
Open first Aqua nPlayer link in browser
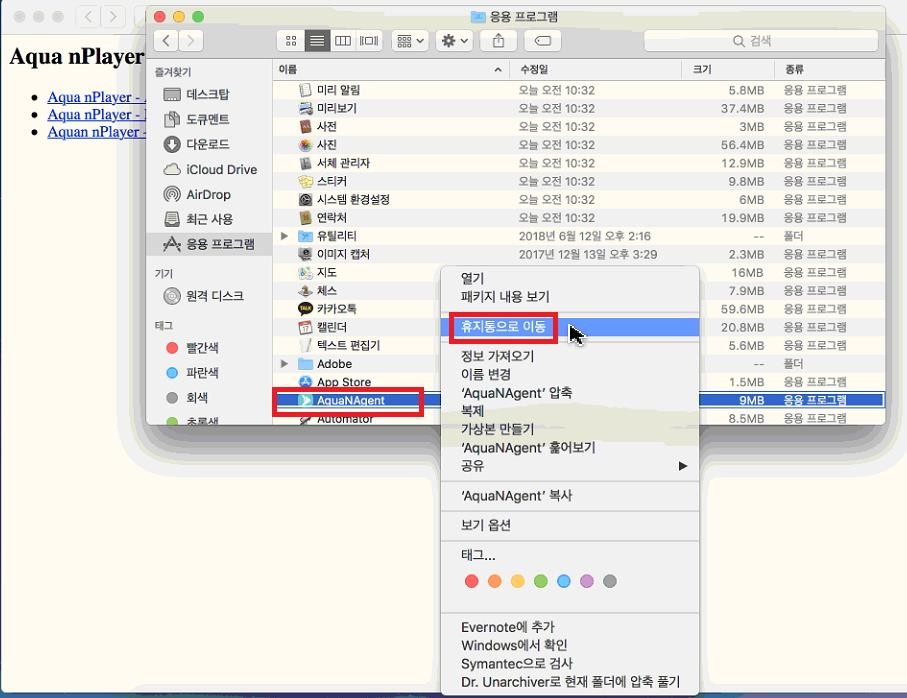coord(96,97)
